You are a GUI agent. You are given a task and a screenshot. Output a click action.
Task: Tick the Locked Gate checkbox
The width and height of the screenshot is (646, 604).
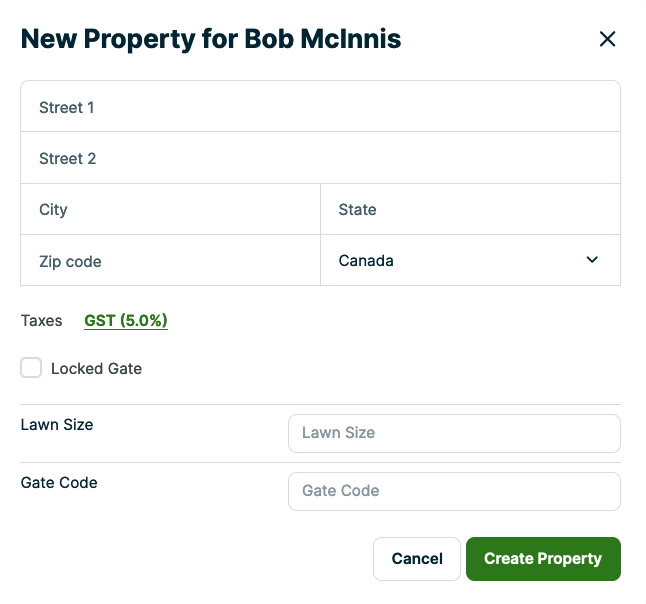(32, 368)
